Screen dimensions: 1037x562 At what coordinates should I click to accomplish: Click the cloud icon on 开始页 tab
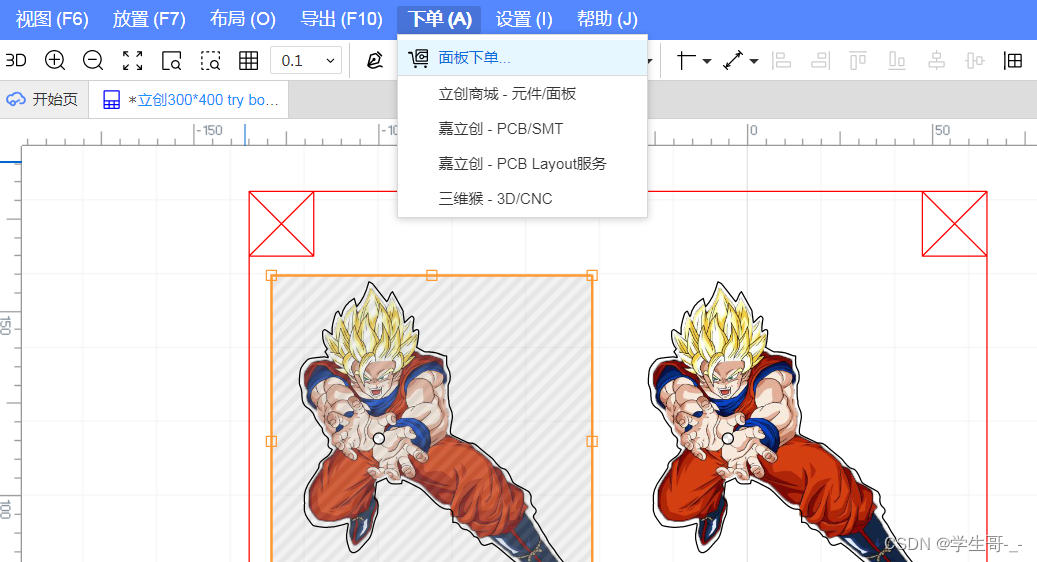point(16,100)
